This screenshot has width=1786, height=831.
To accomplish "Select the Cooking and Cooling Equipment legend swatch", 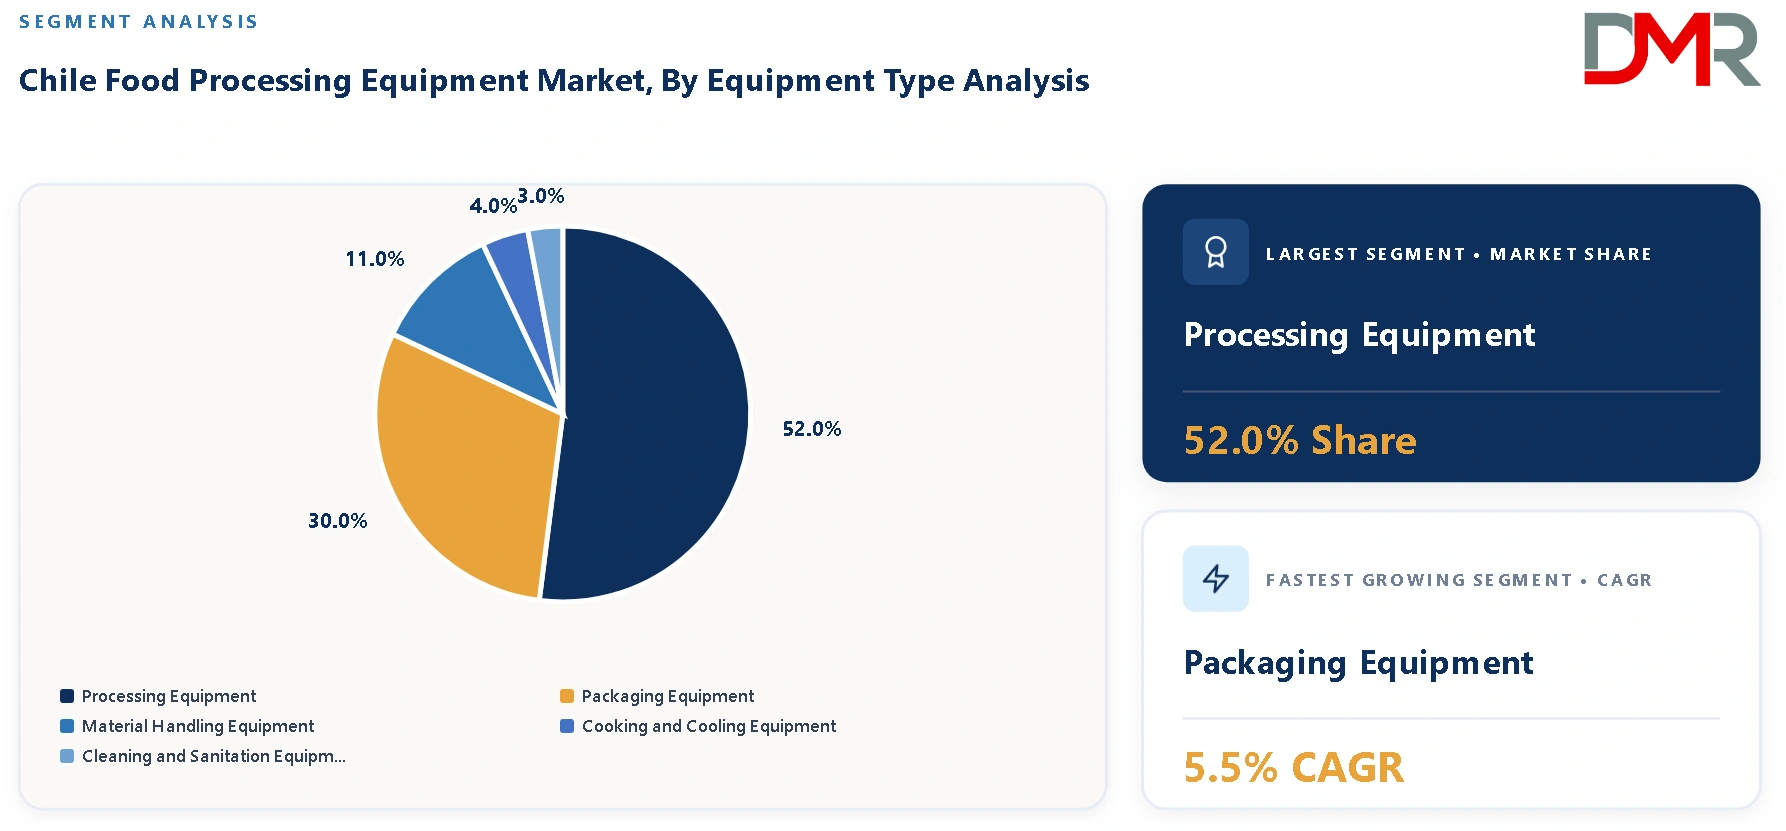I will tap(567, 726).
